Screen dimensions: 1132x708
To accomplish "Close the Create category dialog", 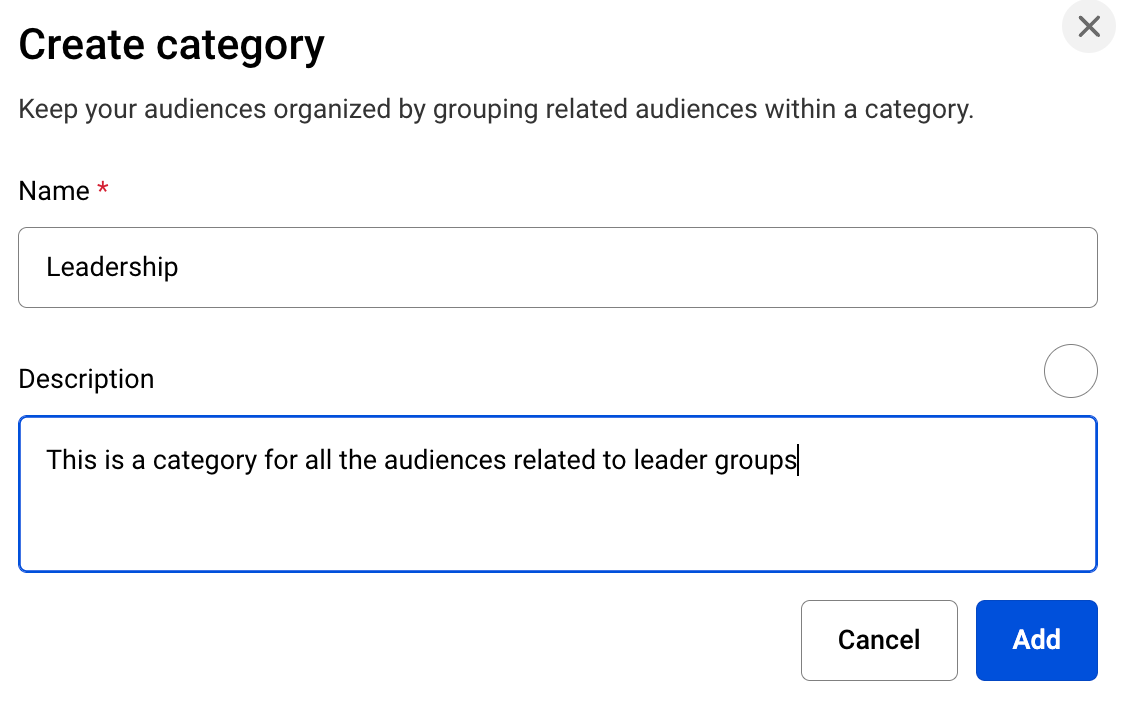I will point(1089,26).
